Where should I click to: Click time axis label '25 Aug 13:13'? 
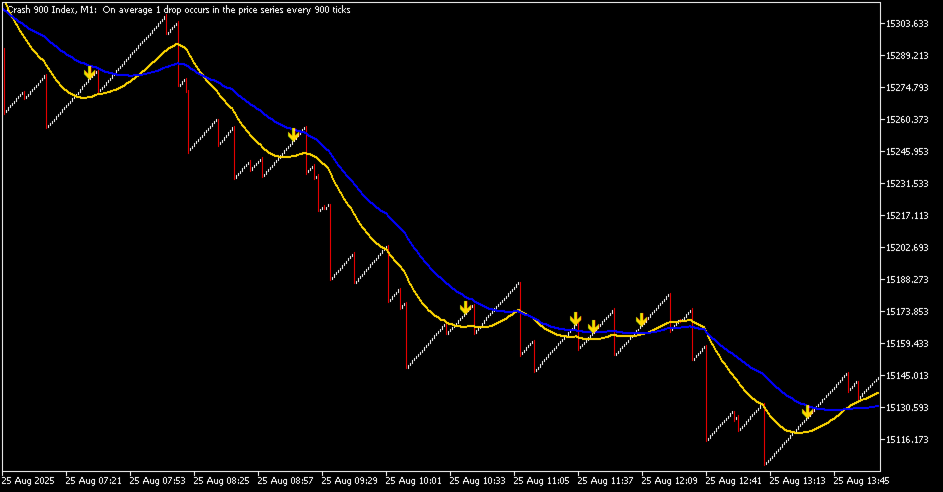point(797,481)
